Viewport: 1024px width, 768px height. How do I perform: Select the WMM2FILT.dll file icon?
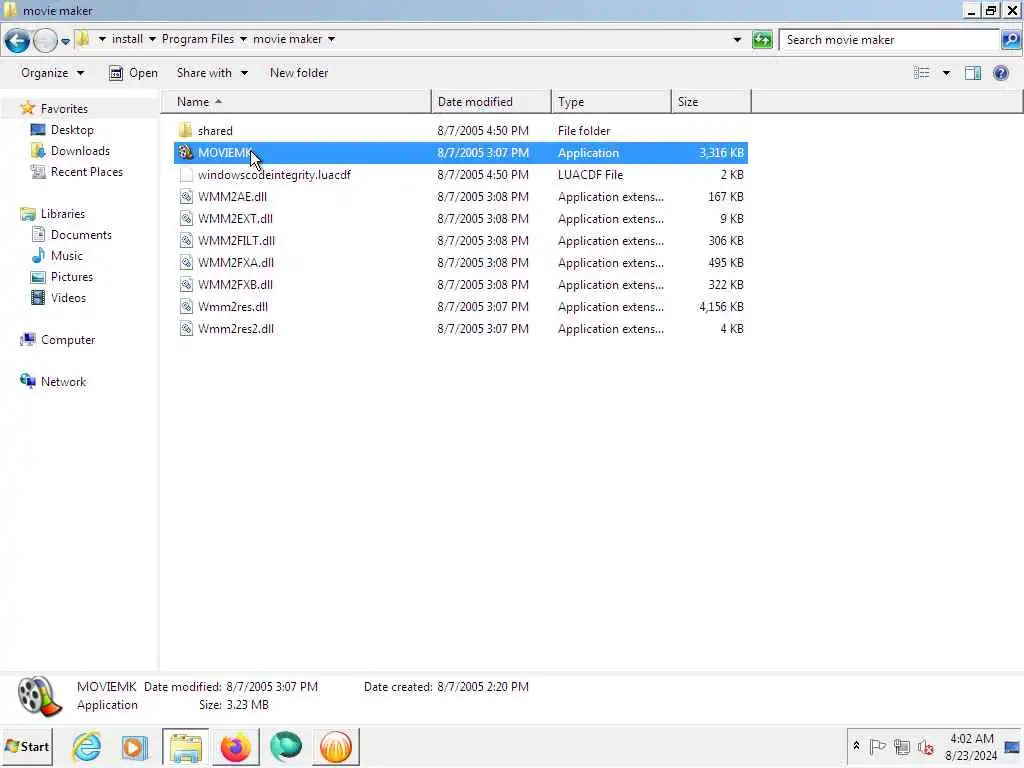(185, 240)
